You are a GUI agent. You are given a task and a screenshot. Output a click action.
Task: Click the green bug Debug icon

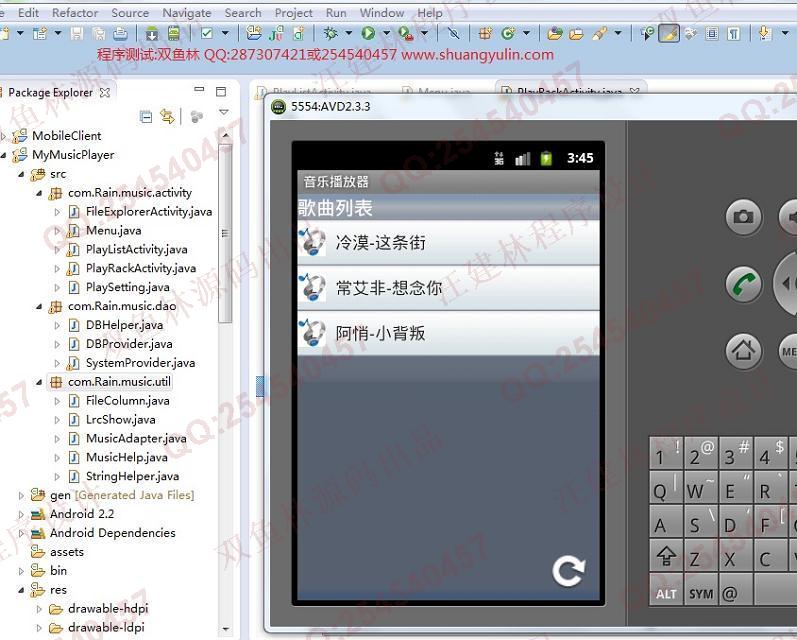tap(331, 34)
